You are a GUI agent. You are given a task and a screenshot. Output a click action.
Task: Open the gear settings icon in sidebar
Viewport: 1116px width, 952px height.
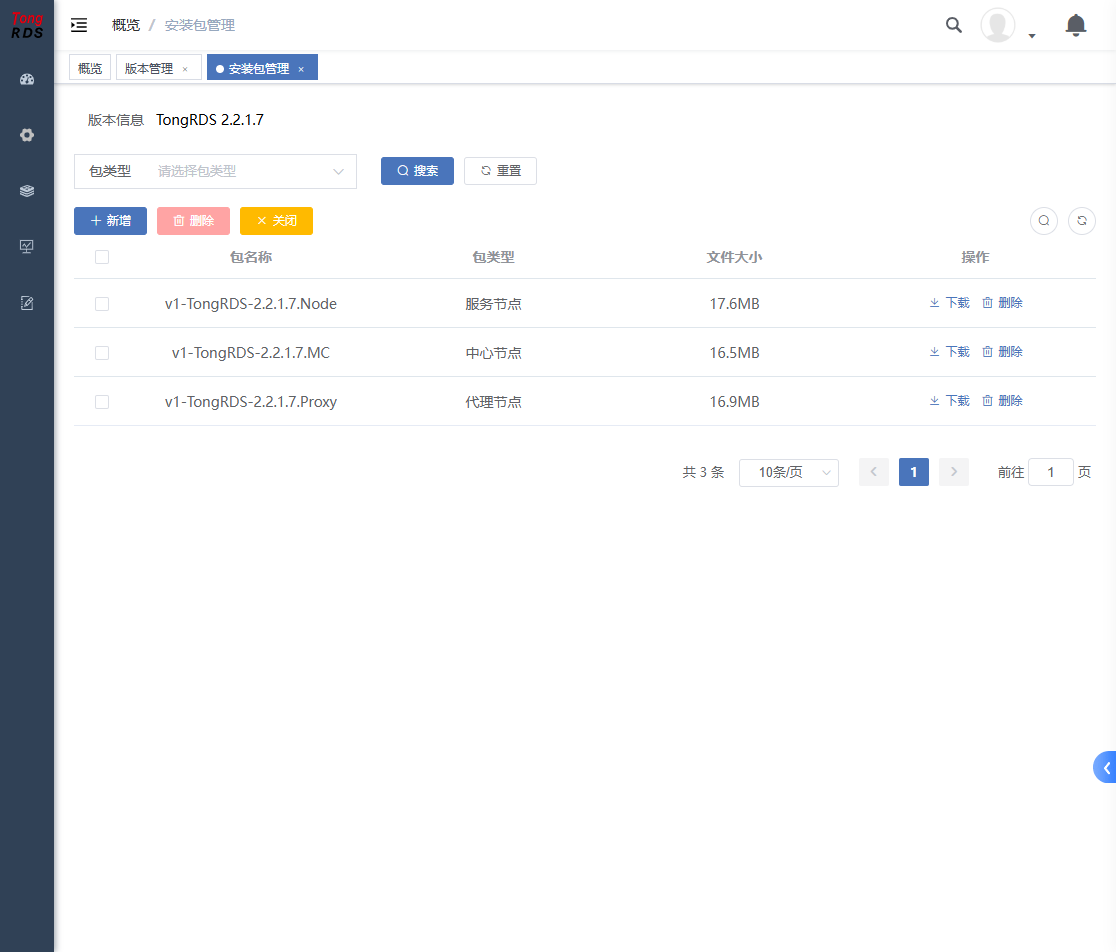[x=27, y=135]
